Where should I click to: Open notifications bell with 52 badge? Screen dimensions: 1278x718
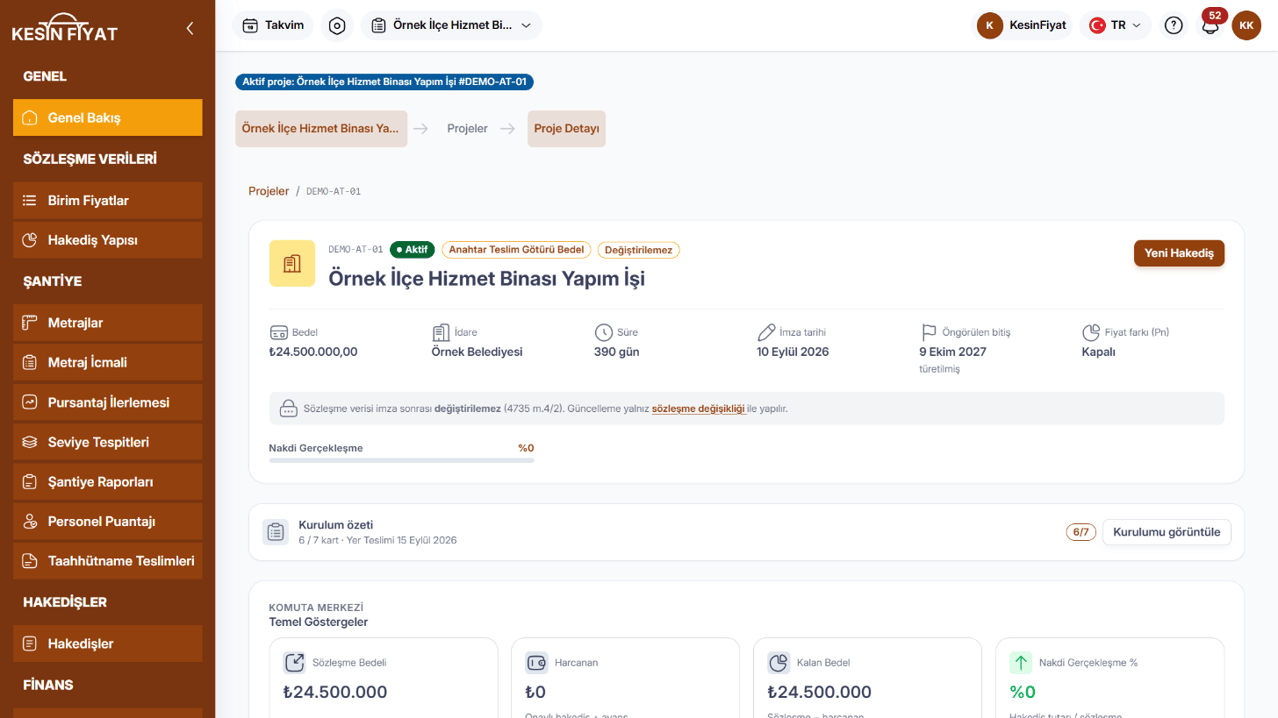(x=1211, y=24)
